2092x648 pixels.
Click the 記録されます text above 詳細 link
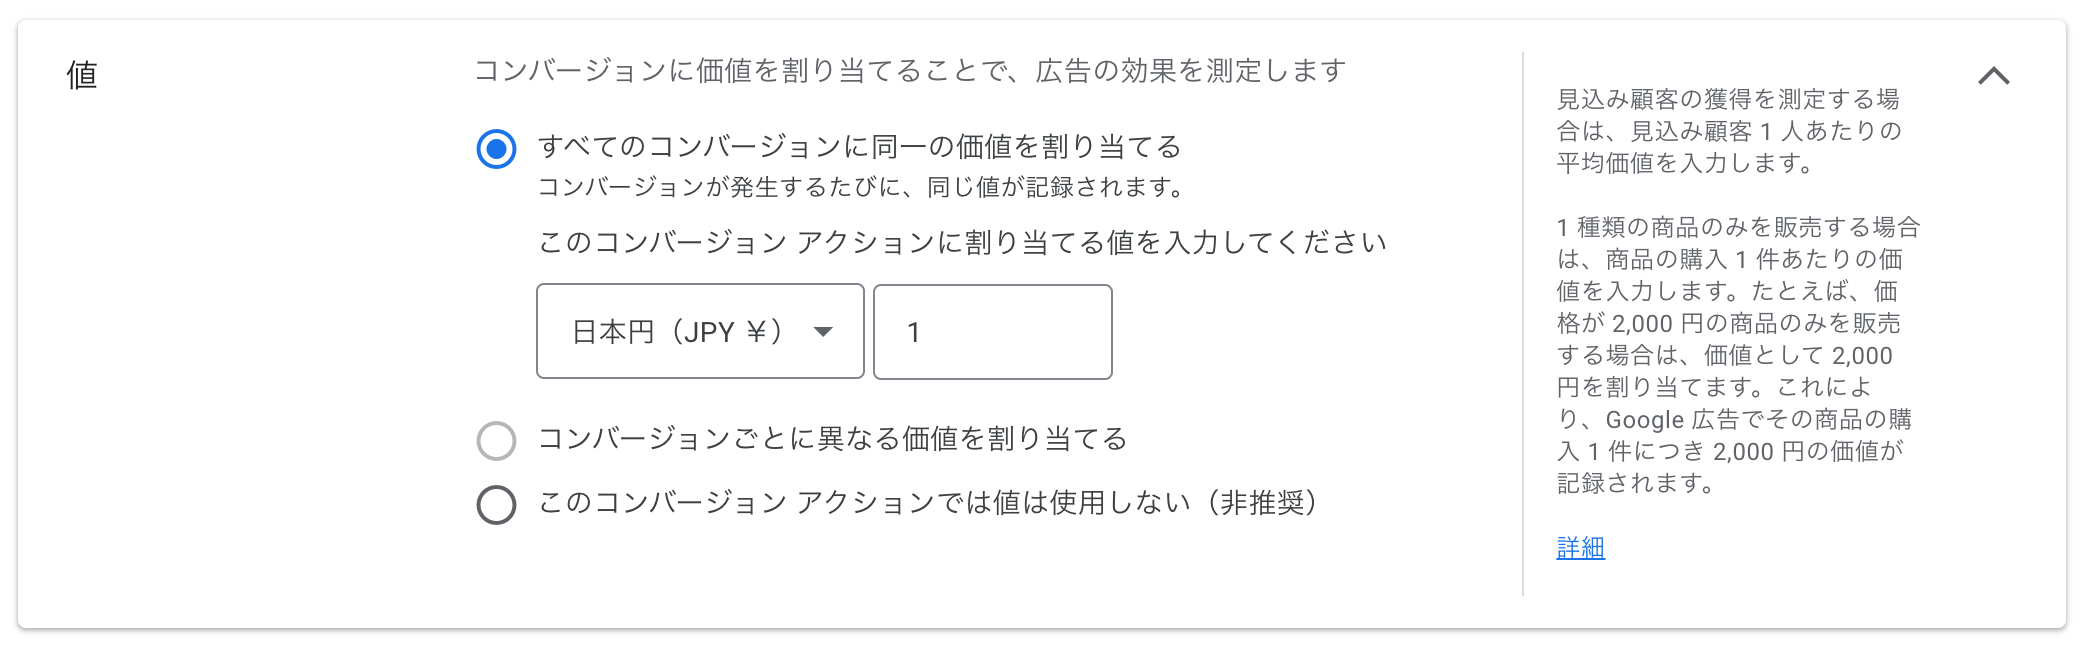pyautogui.click(x=1636, y=484)
